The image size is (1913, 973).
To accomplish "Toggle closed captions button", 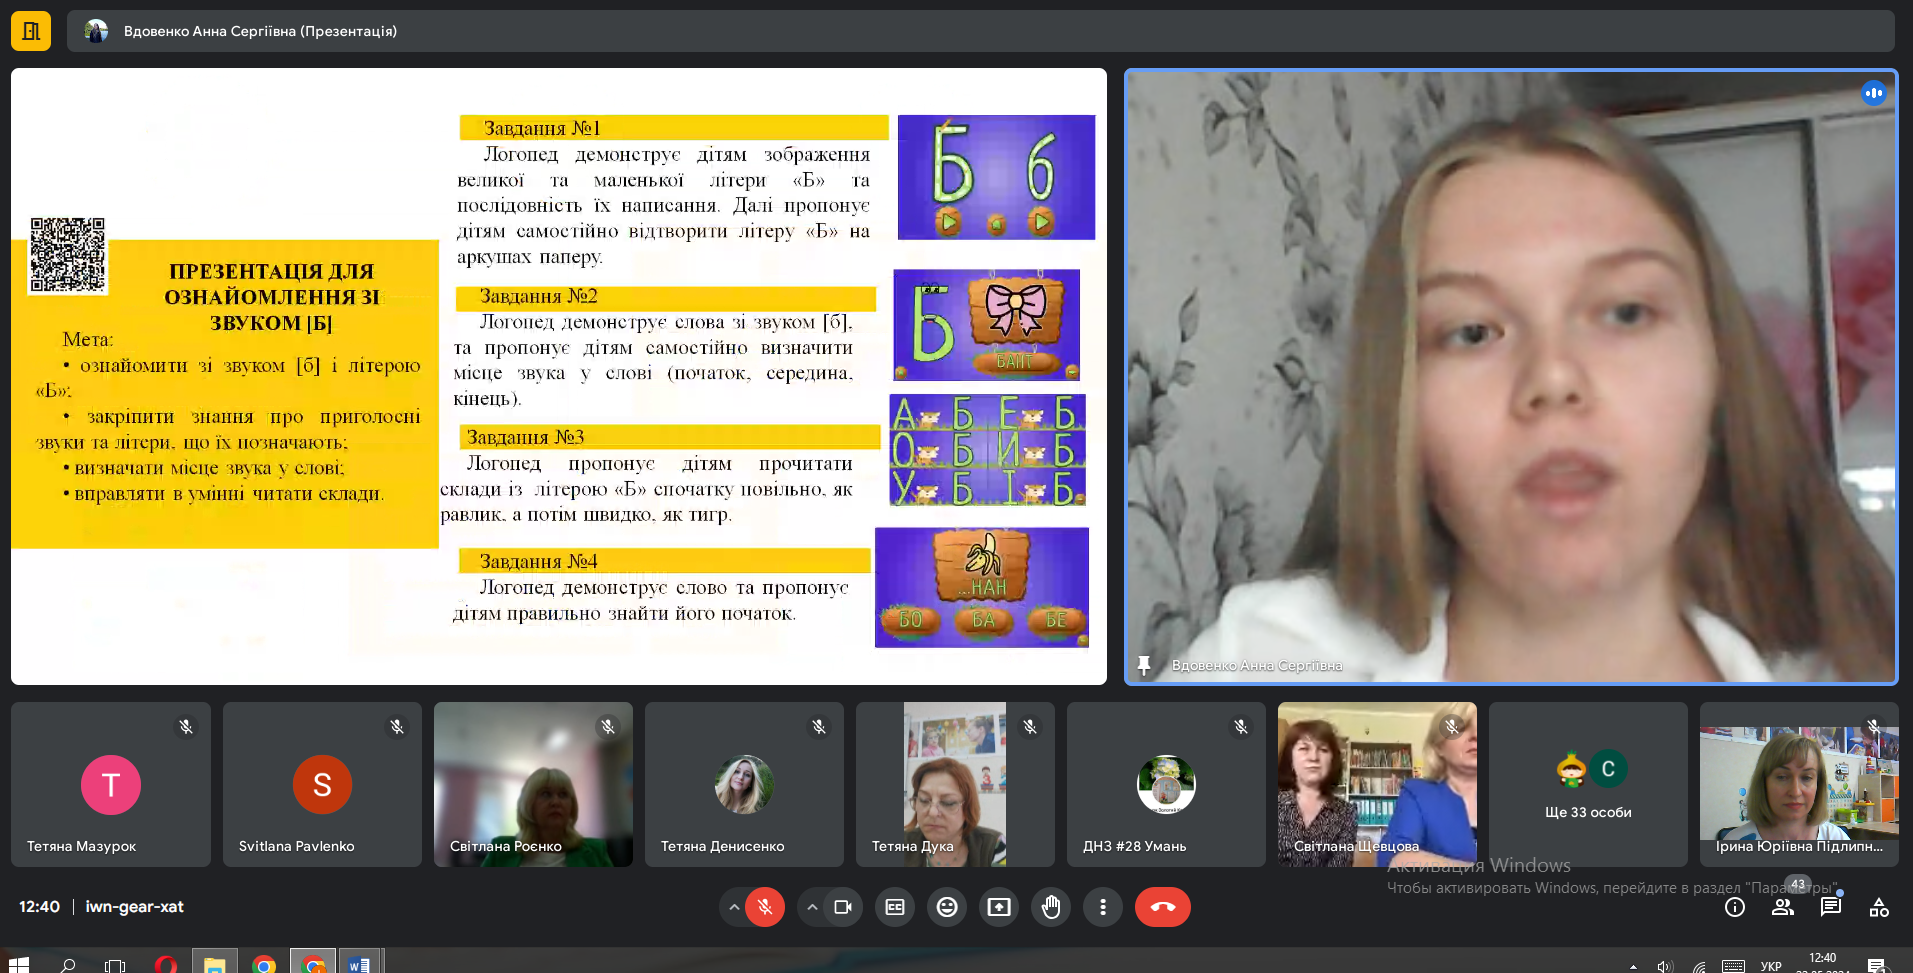I will click(895, 907).
